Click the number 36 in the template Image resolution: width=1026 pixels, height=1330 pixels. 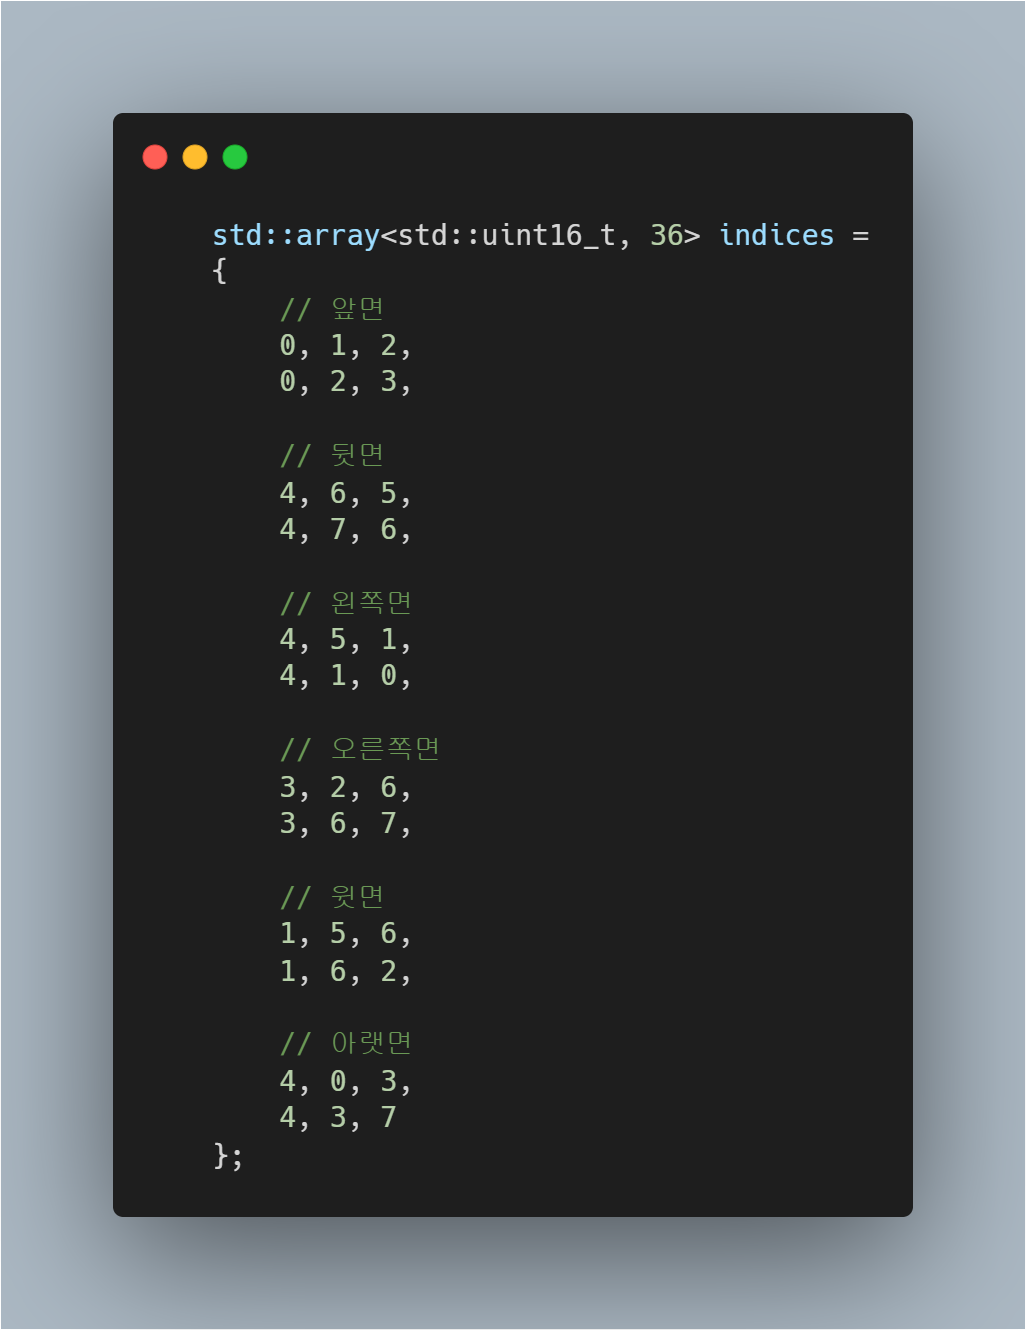click(666, 236)
